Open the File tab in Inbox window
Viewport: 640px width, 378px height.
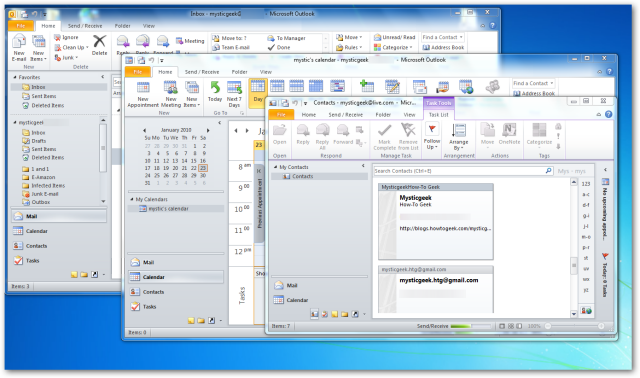tap(20, 26)
